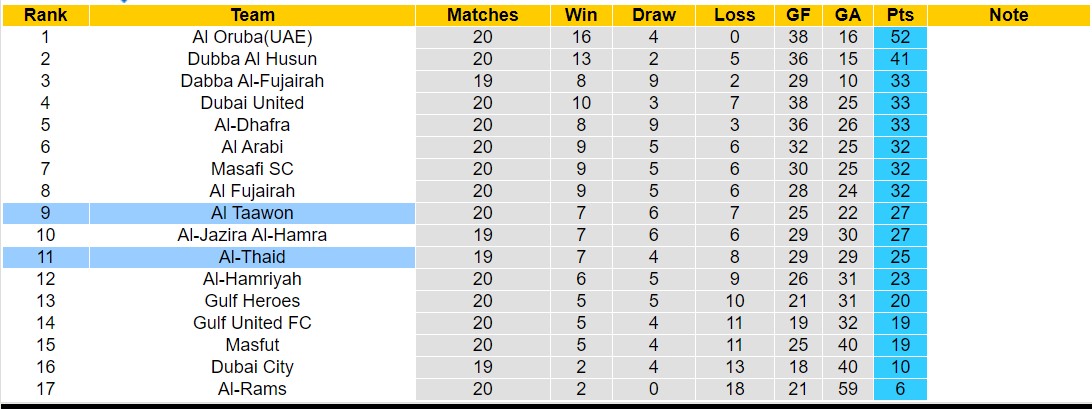
Task: Click the Loss column header
Action: (735, 15)
